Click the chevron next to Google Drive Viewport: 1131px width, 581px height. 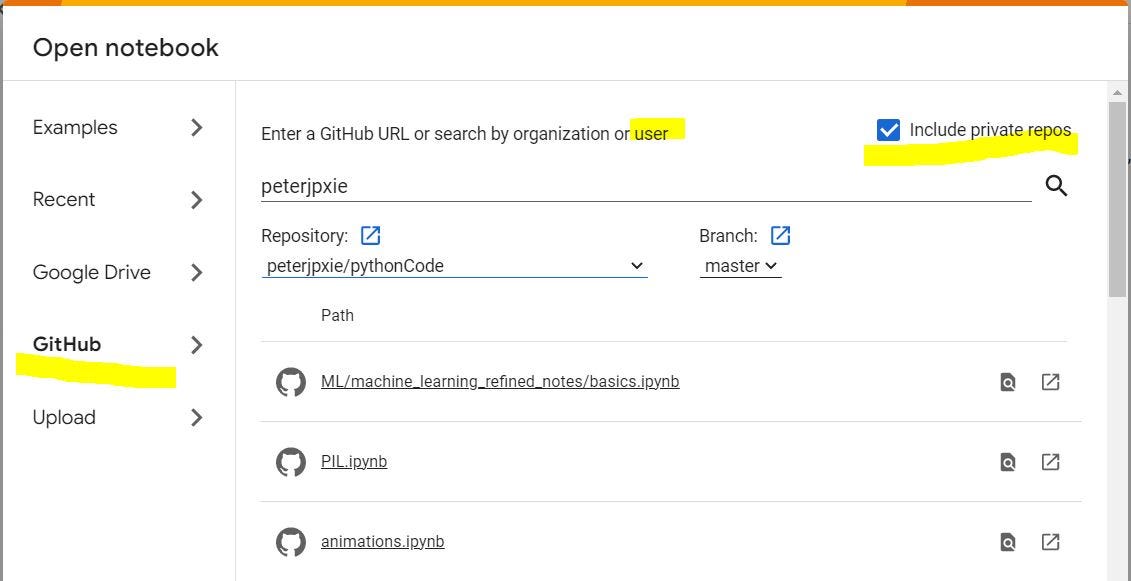[x=196, y=273]
